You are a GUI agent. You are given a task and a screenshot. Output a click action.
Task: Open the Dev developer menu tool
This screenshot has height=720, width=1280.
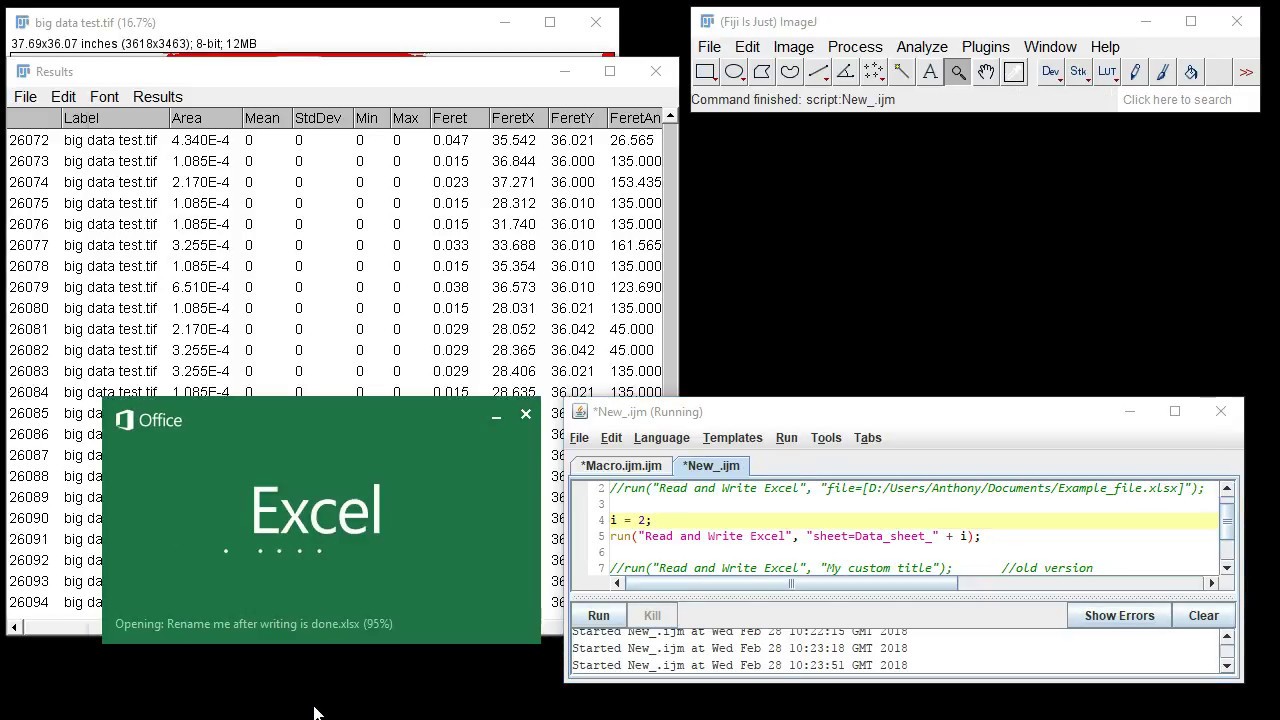coord(1051,72)
